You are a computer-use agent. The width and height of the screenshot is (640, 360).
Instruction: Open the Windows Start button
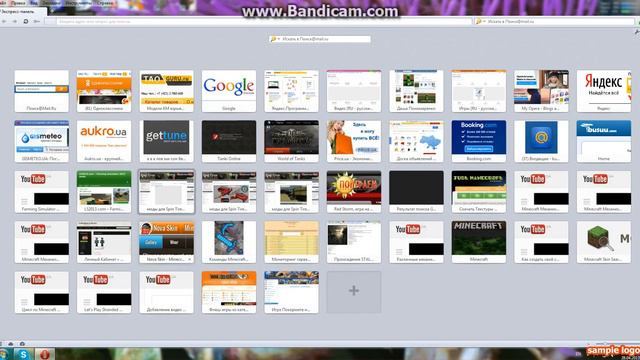click(4, 354)
